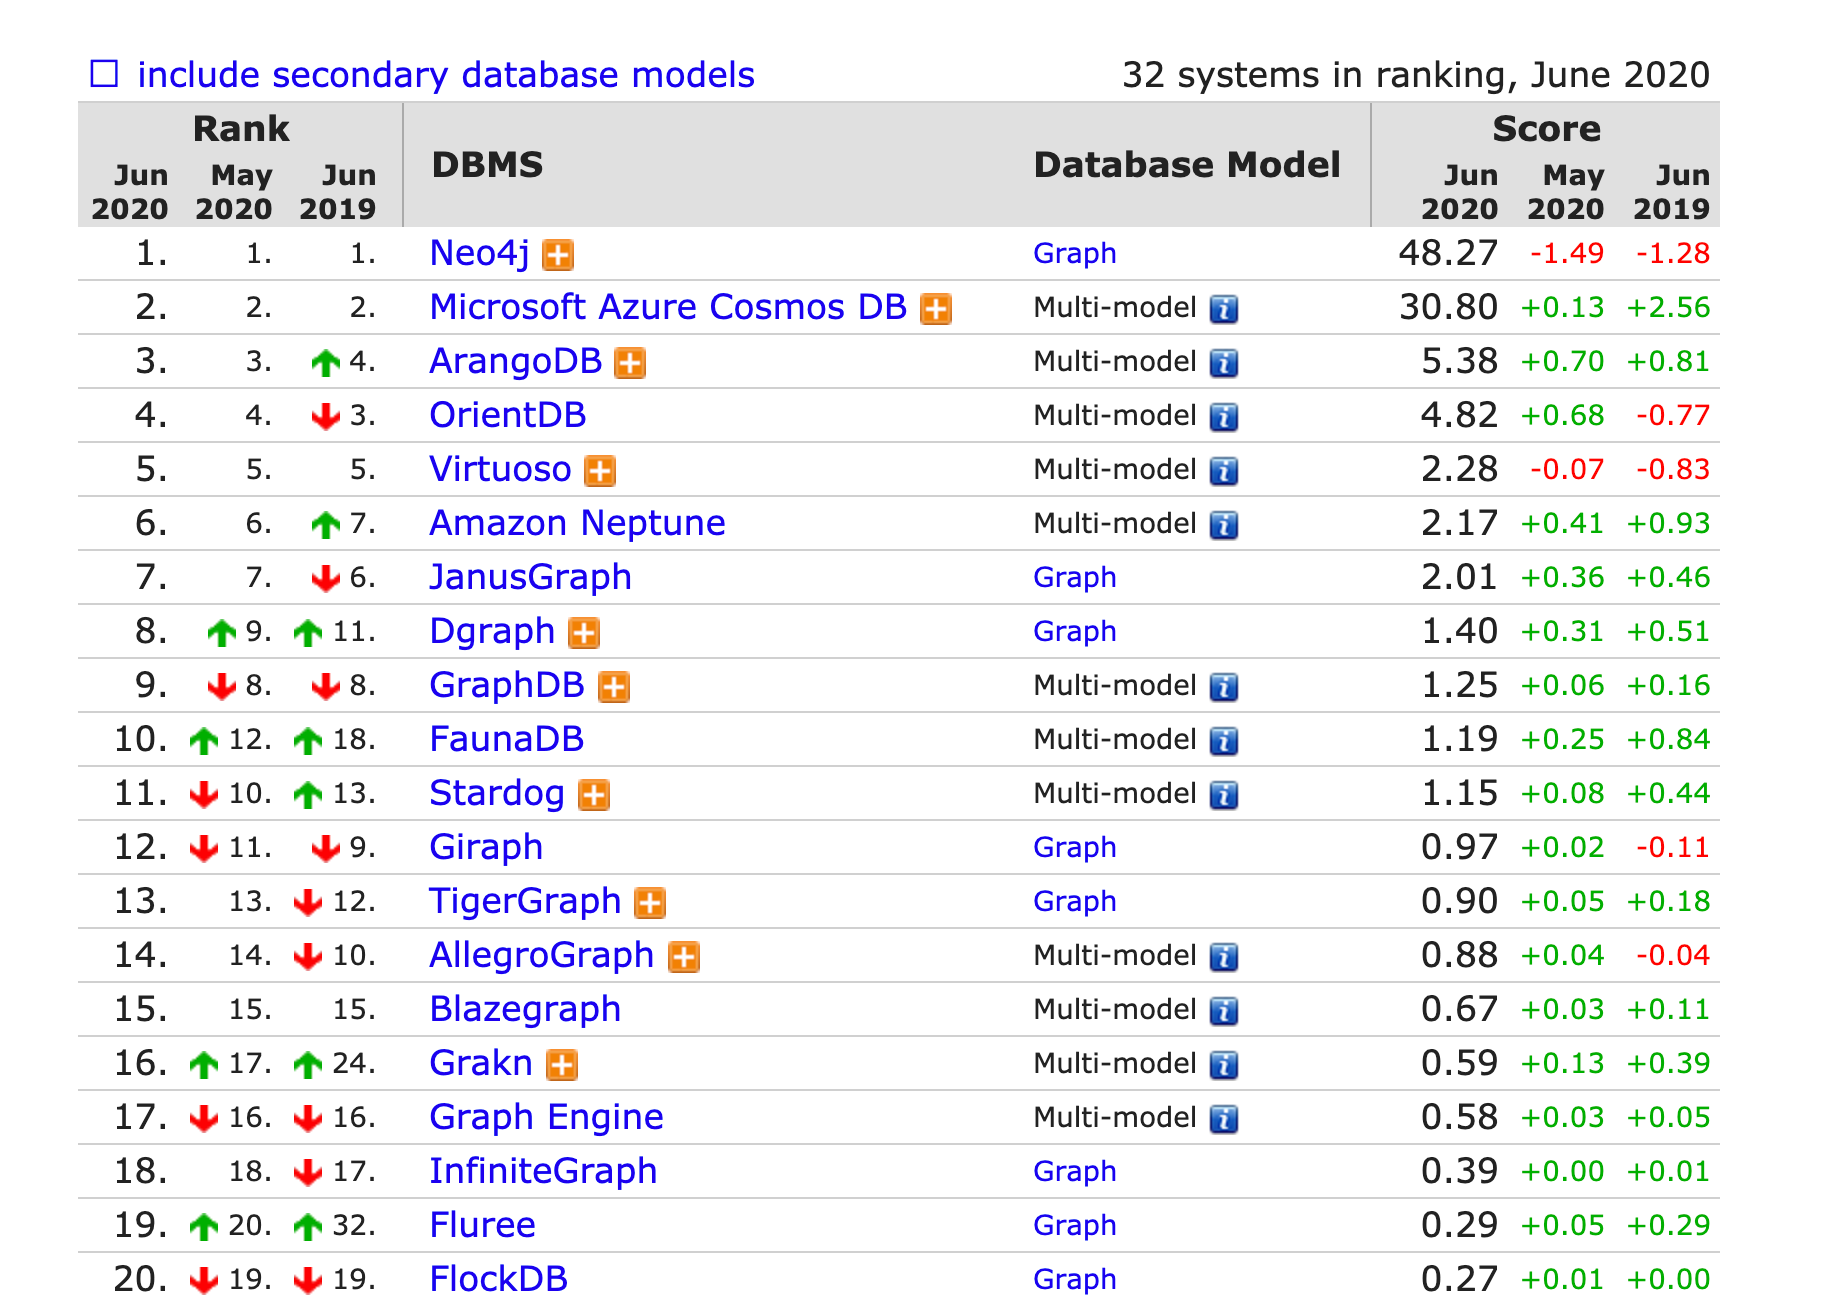Screen dimensions: 1838x1300
Task: Open the Graph Engine DBMS link
Action: [546, 1118]
